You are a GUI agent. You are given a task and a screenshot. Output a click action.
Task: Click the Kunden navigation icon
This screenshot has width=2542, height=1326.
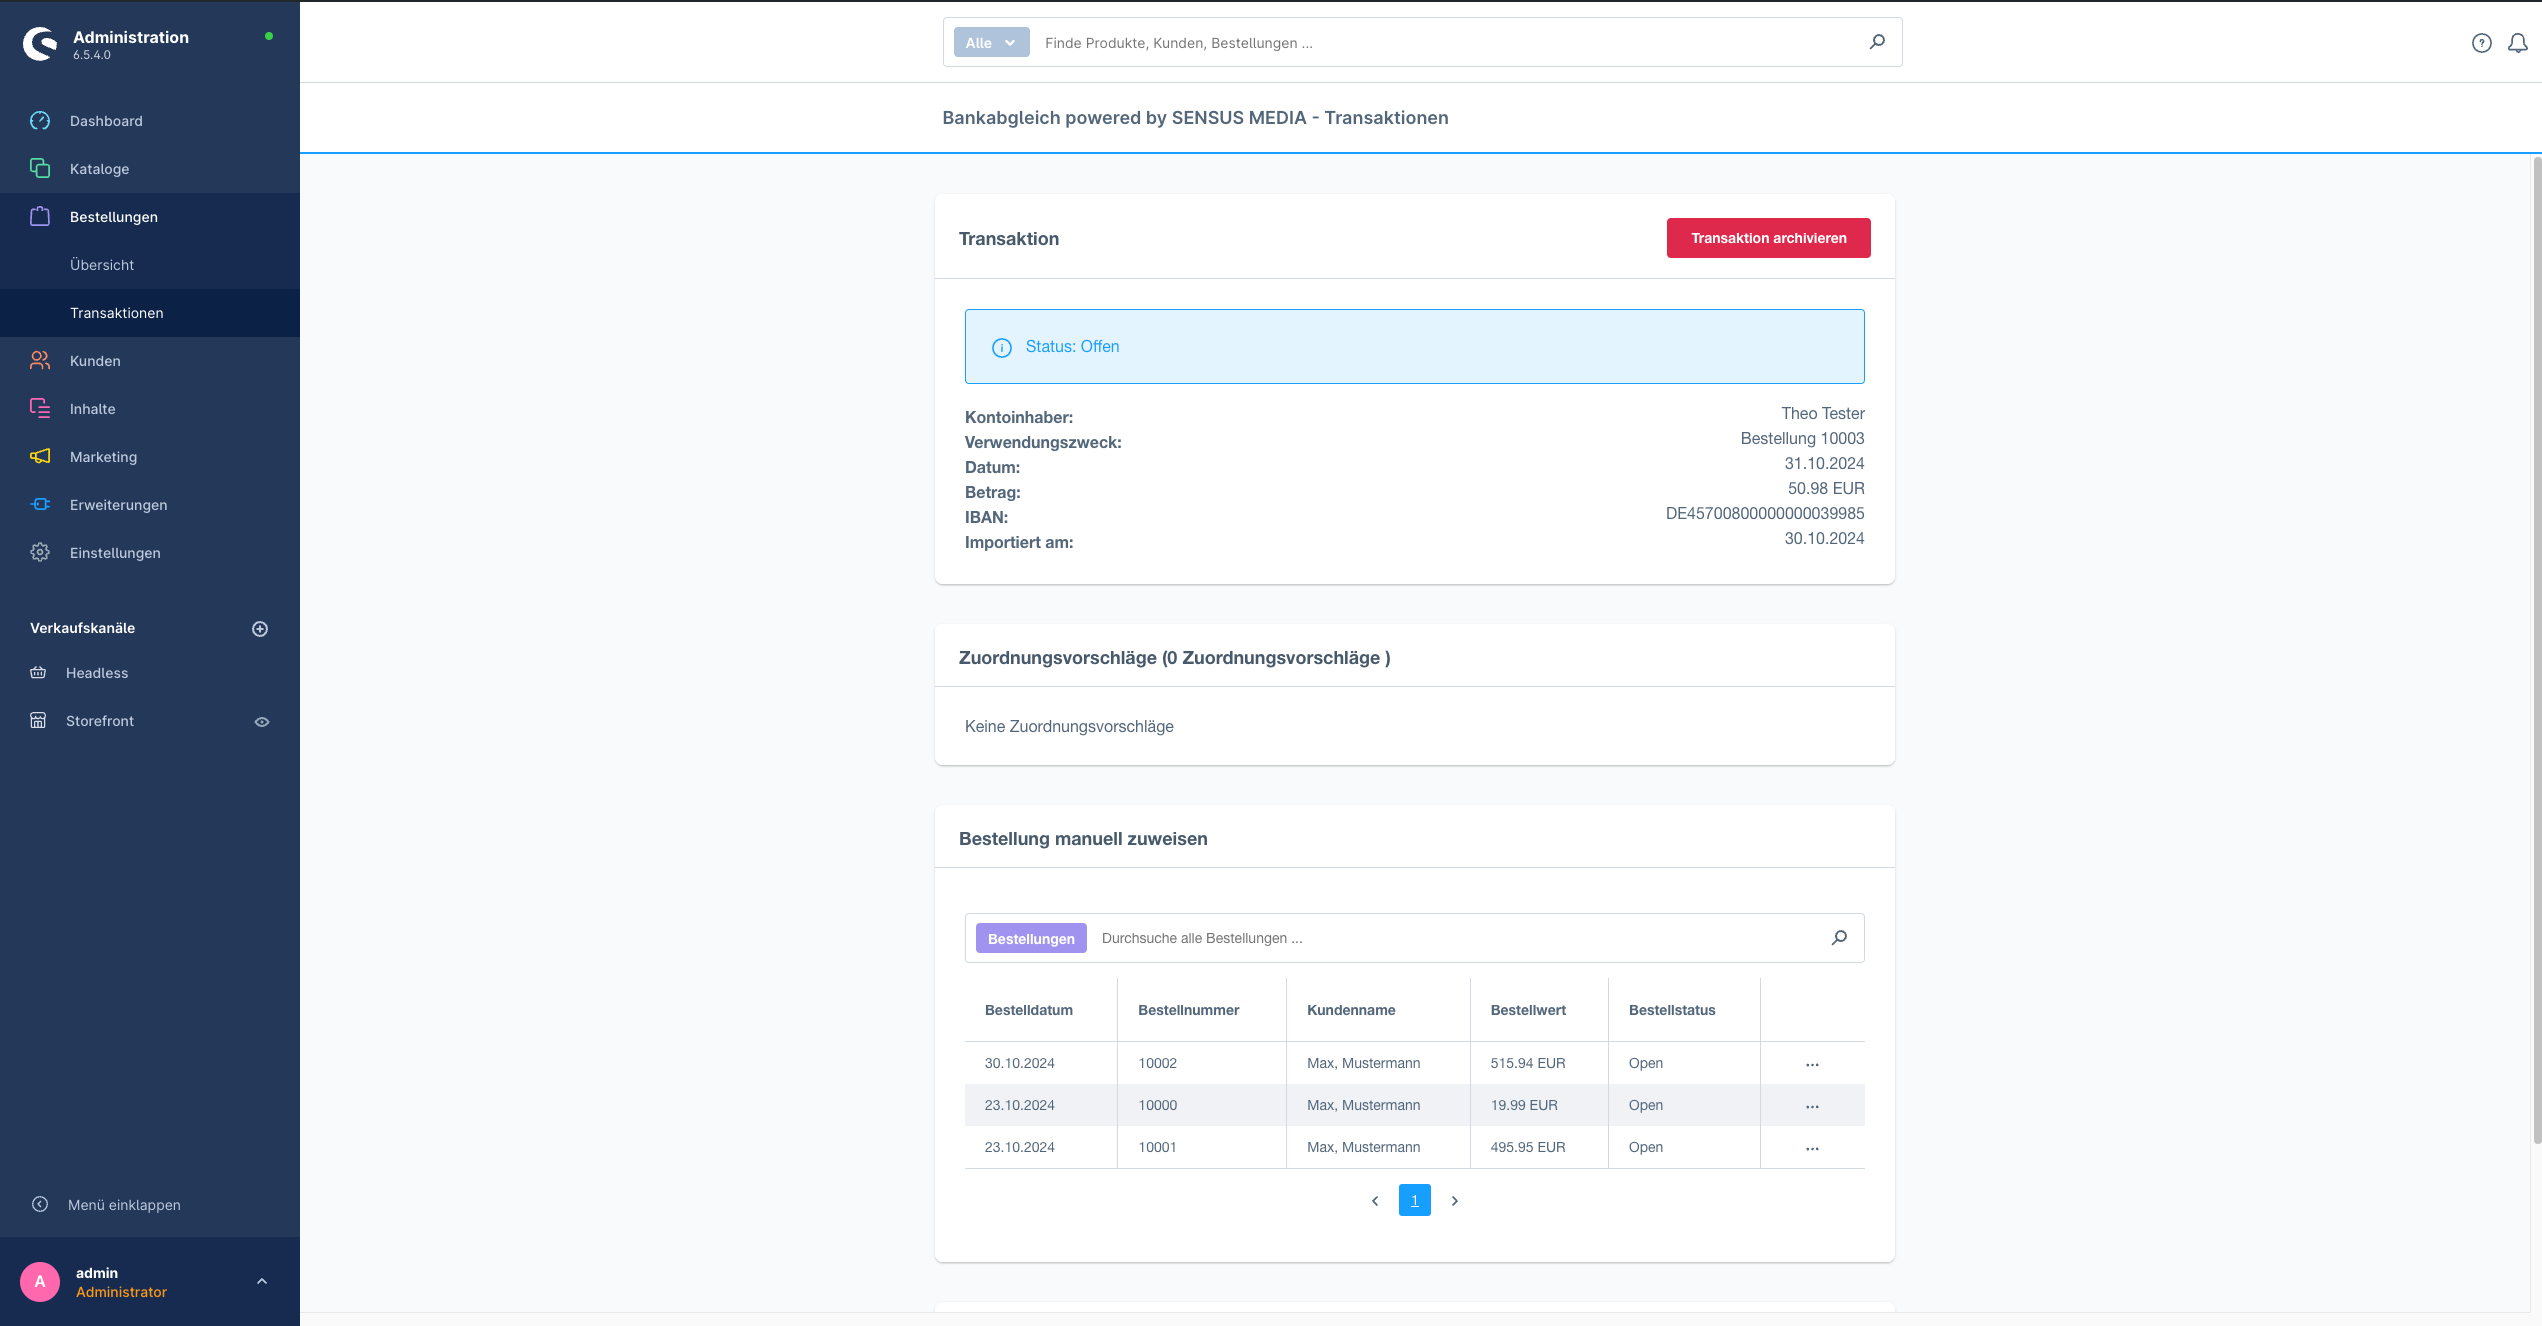tap(44, 360)
